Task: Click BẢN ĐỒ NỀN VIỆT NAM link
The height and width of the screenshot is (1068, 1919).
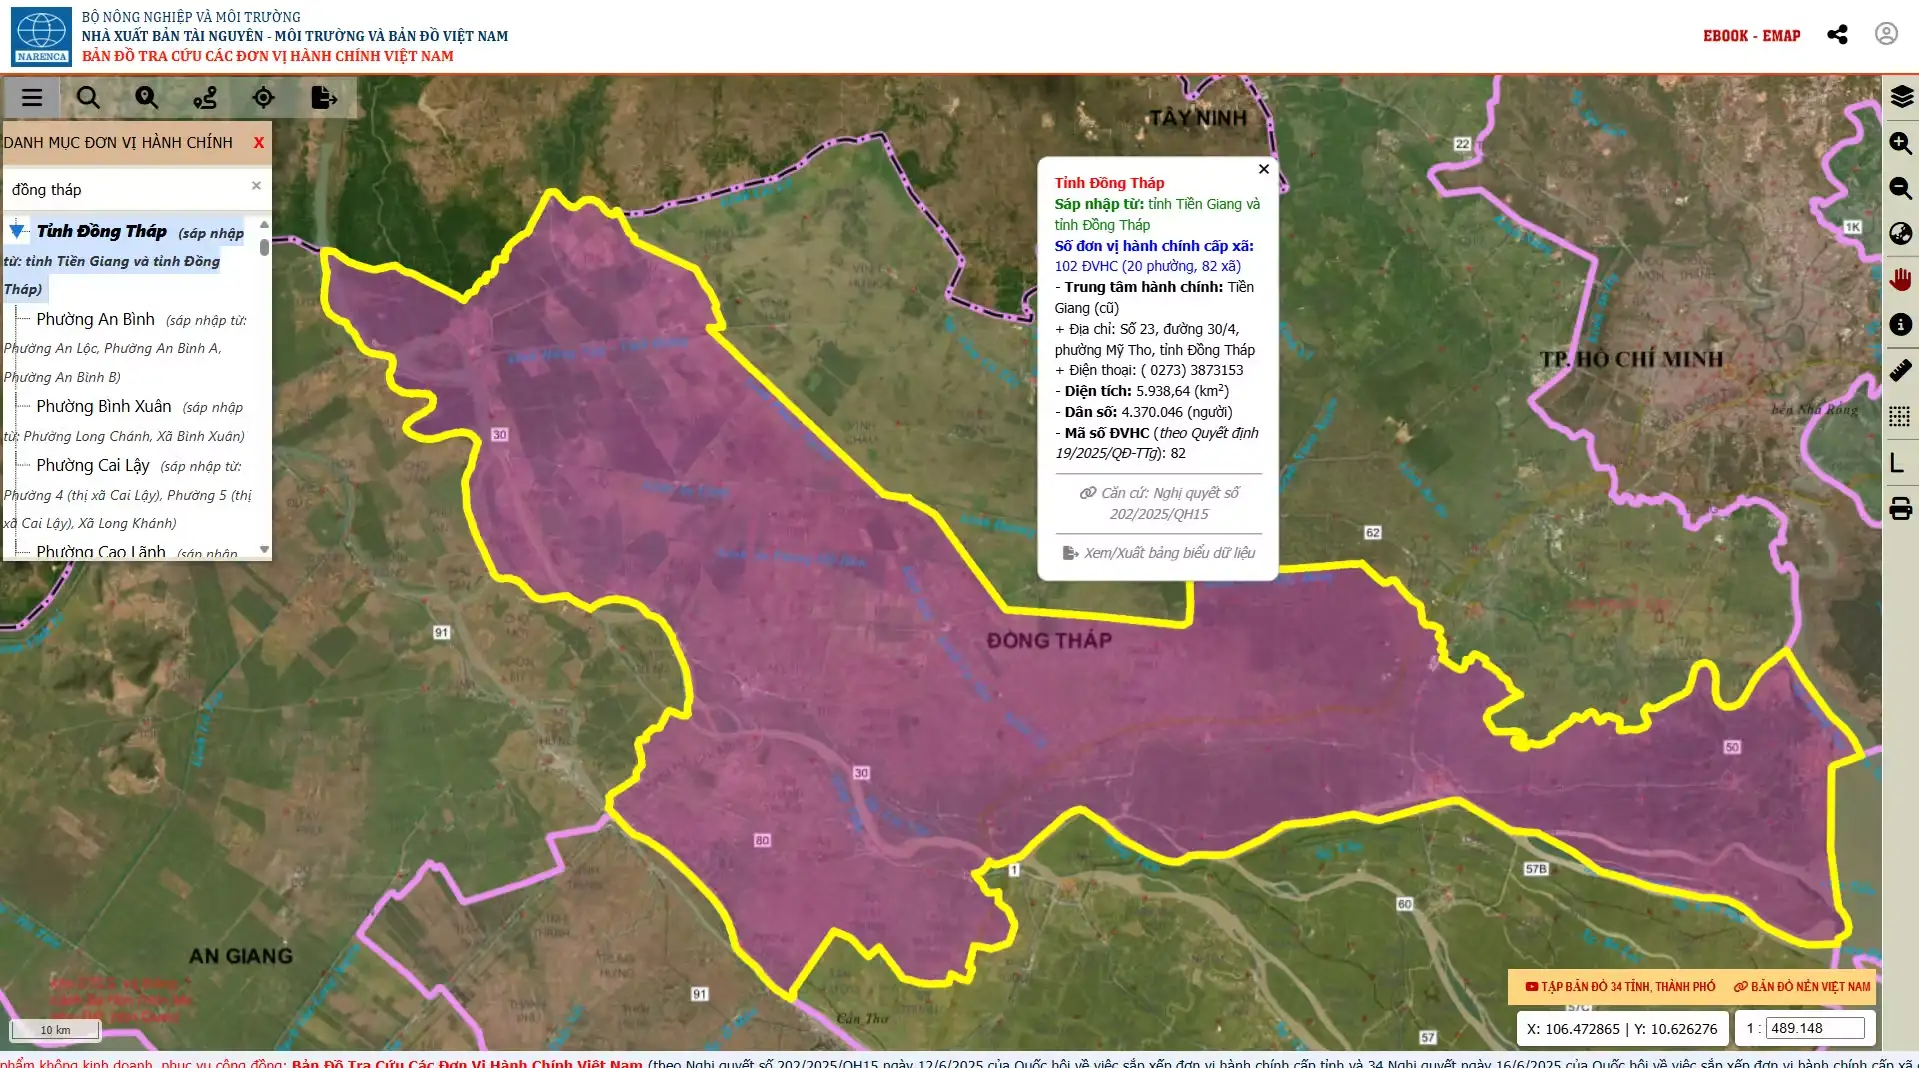Action: [1802, 986]
